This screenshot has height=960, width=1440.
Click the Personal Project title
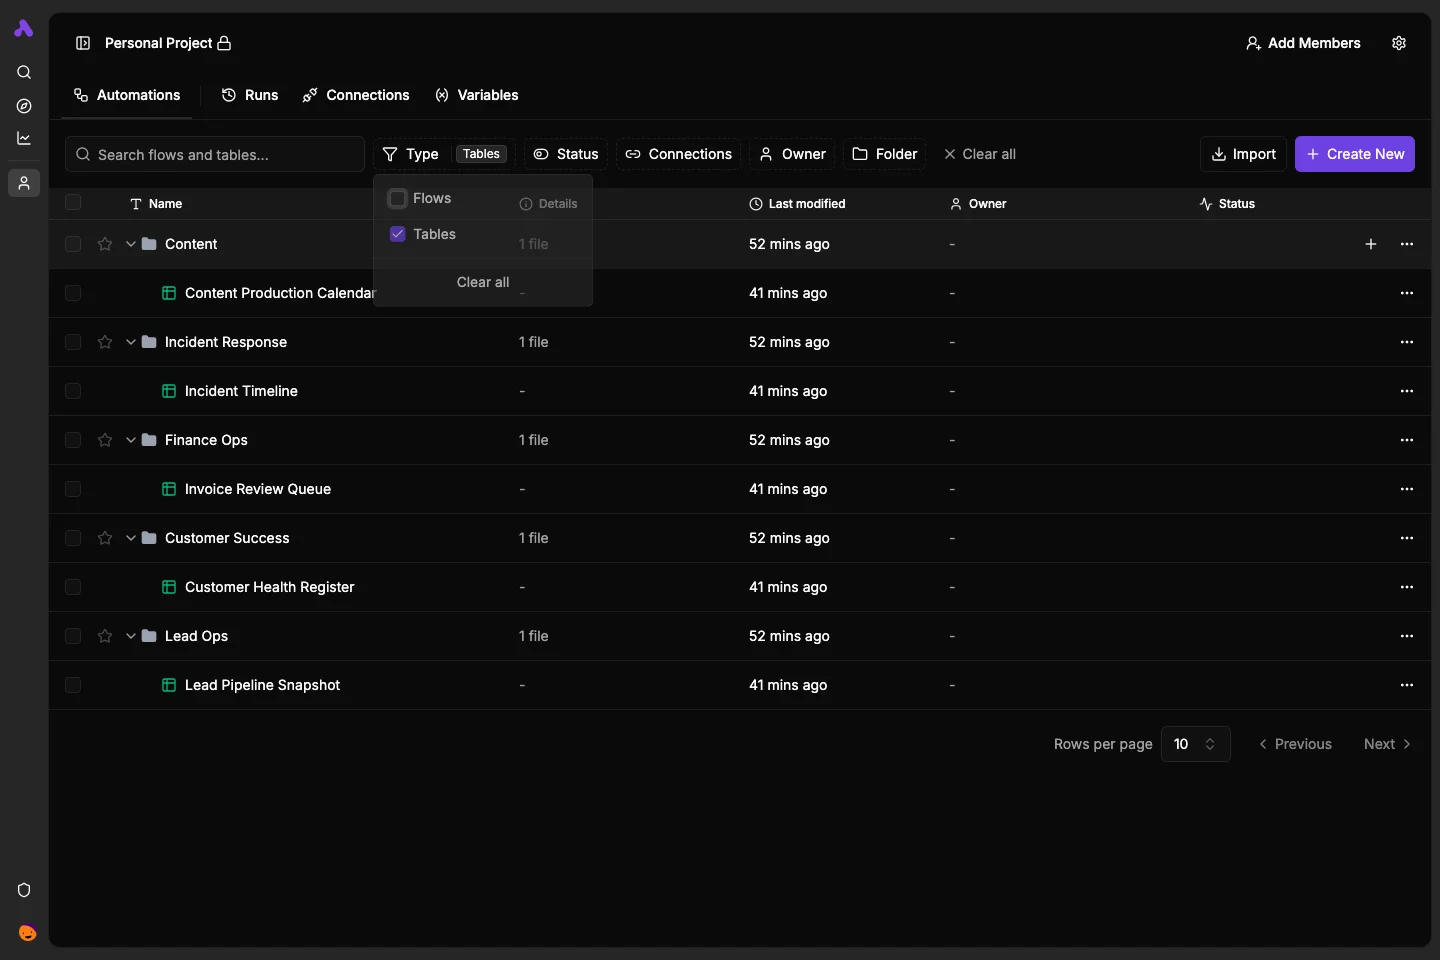pyautogui.click(x=158, y=43)
